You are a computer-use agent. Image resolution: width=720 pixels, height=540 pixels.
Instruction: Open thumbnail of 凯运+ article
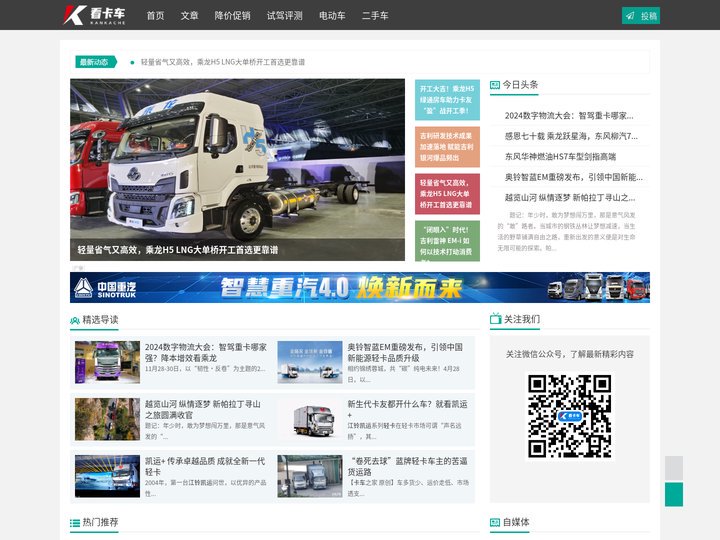pos(107,476)
